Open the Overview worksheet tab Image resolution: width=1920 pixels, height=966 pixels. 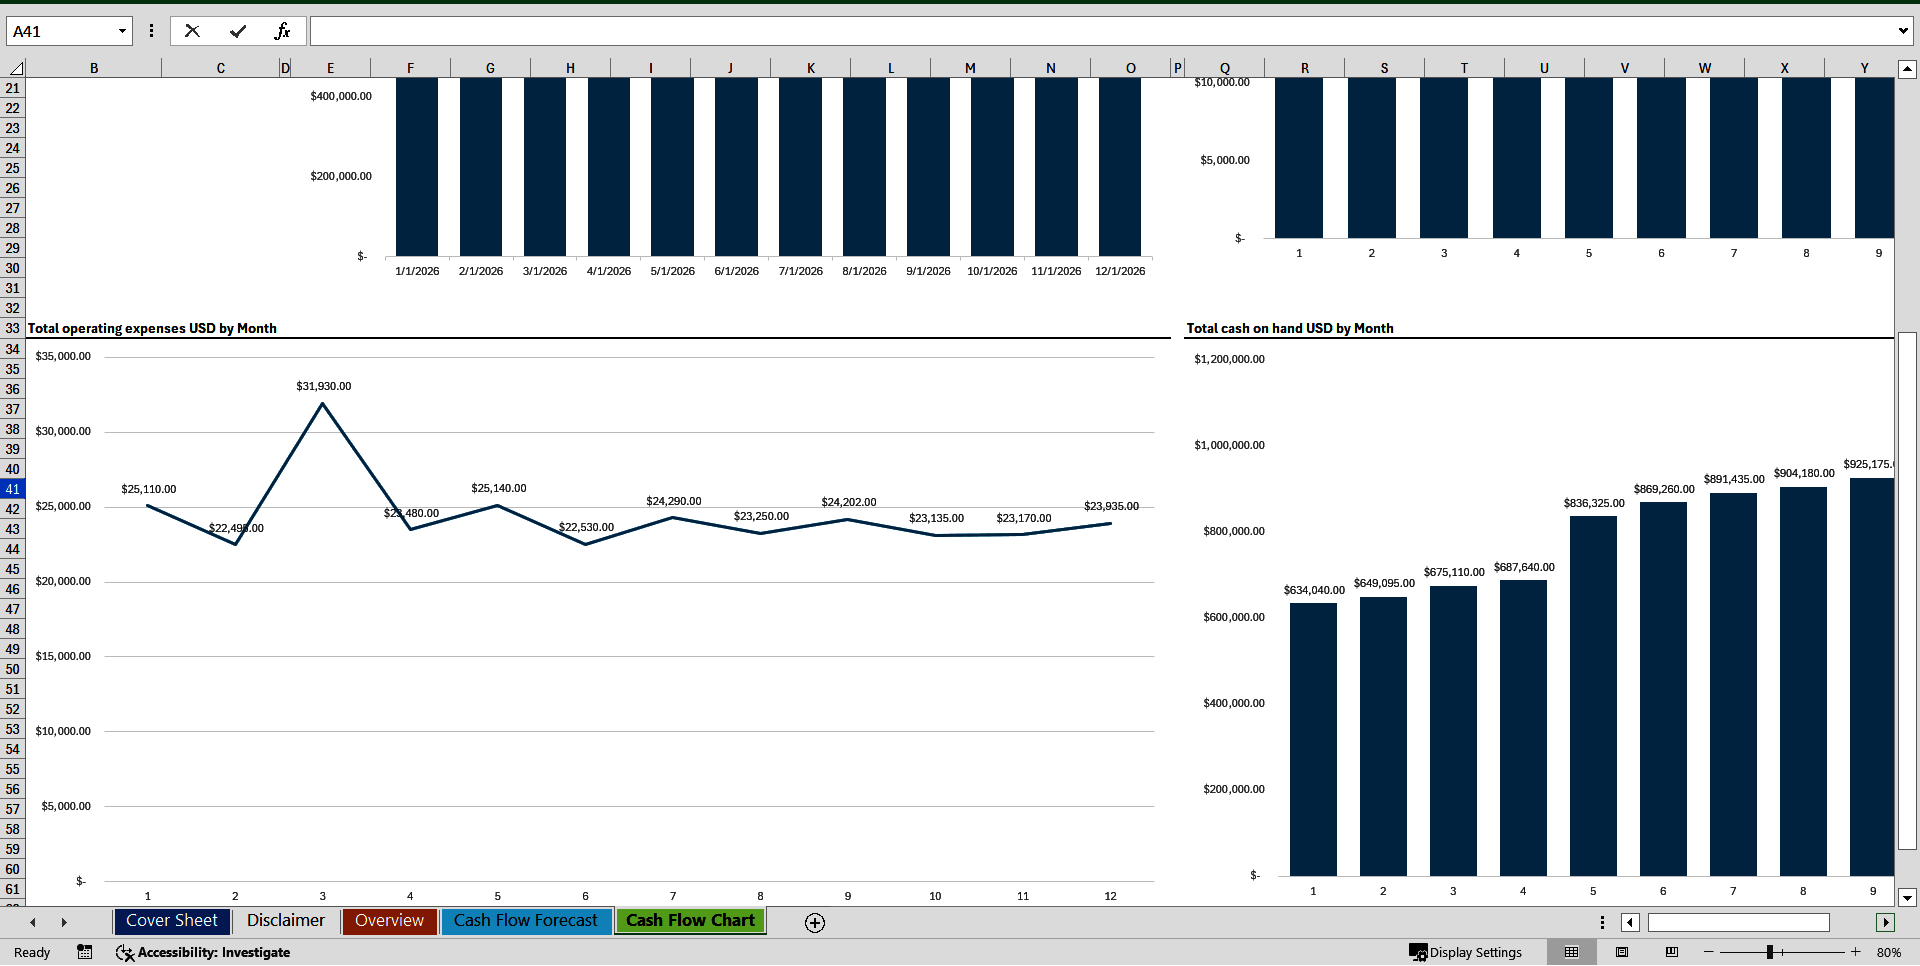tap(389, 920)
